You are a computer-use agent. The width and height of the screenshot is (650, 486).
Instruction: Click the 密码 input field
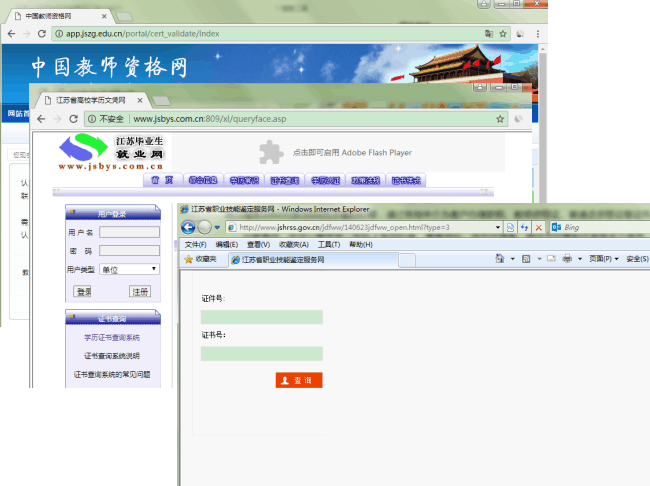click(129, 250)
